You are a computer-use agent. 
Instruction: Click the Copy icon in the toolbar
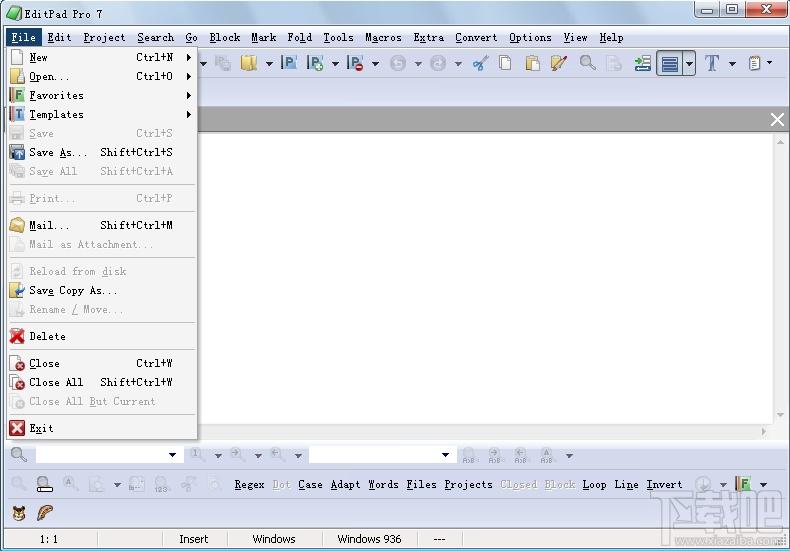tap(505, 63)
